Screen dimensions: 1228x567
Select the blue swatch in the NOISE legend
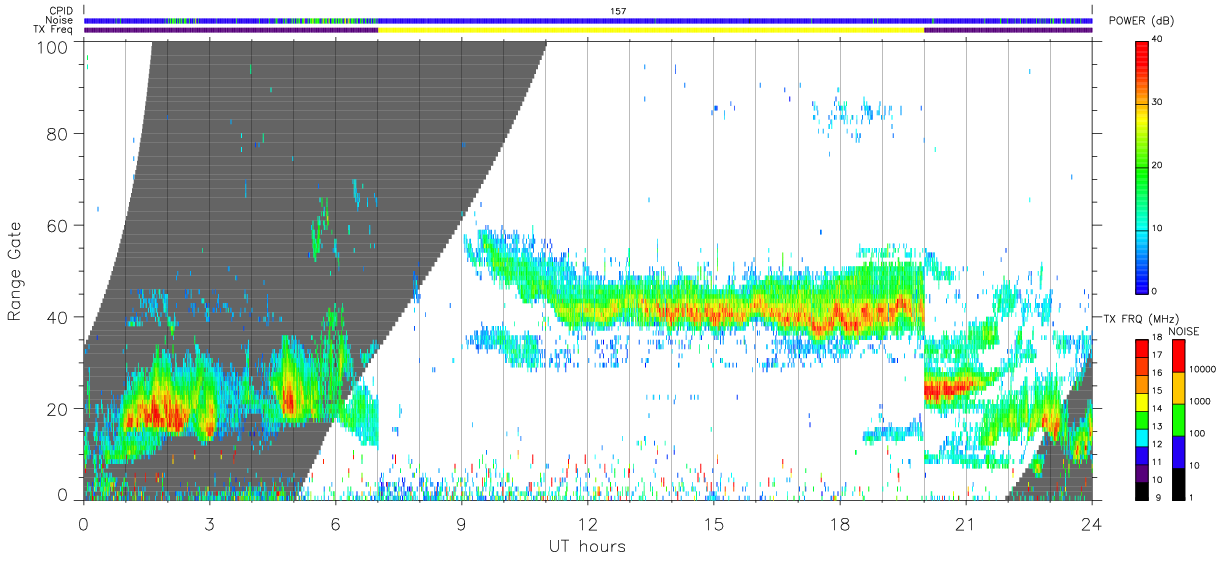click(1179, 452)
